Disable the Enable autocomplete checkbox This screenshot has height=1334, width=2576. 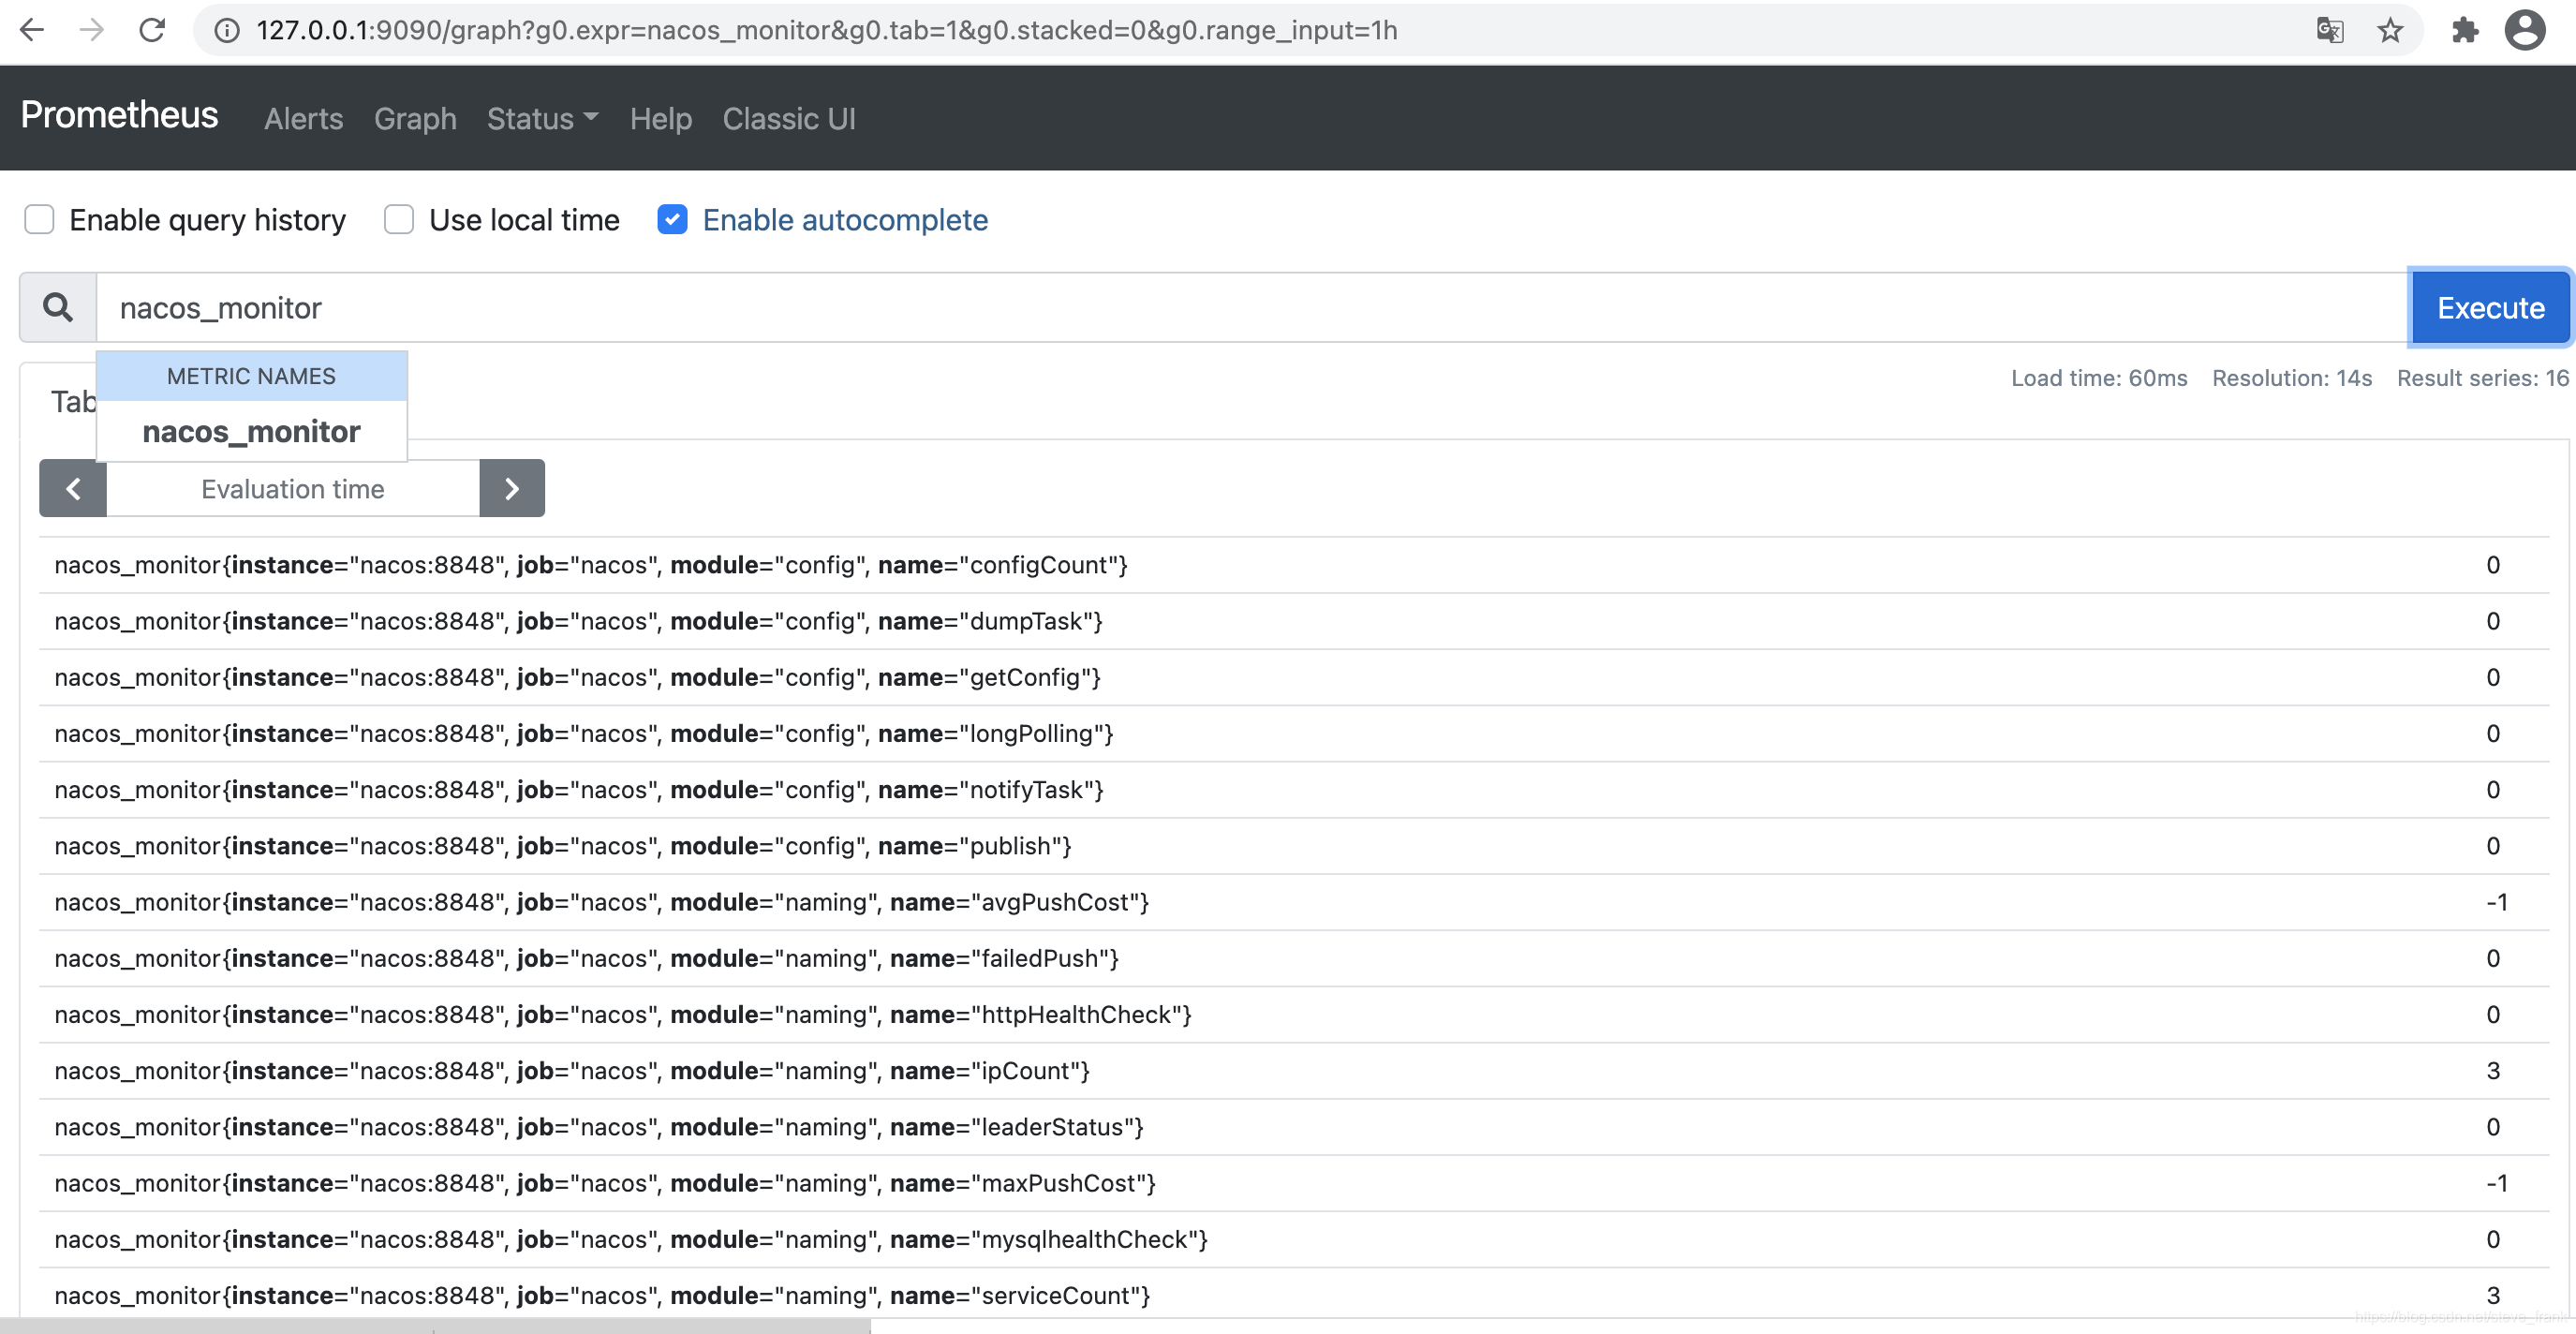click(672, 219)
